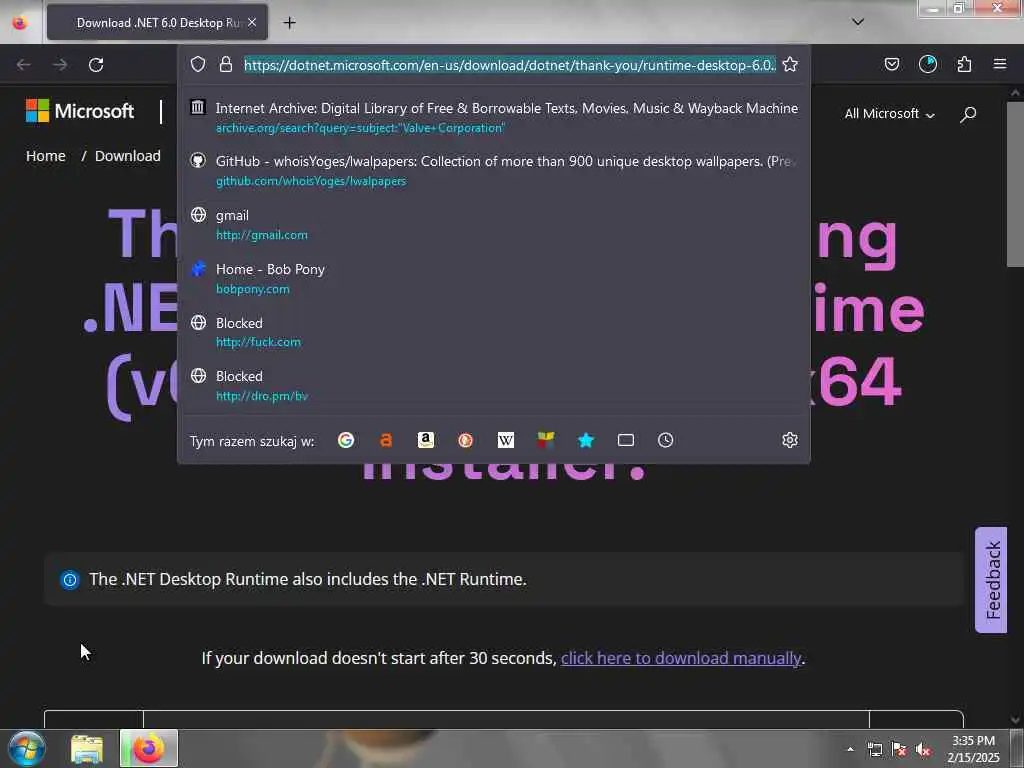Click here to download manually link
The image size is (1024, 768).
680,658
